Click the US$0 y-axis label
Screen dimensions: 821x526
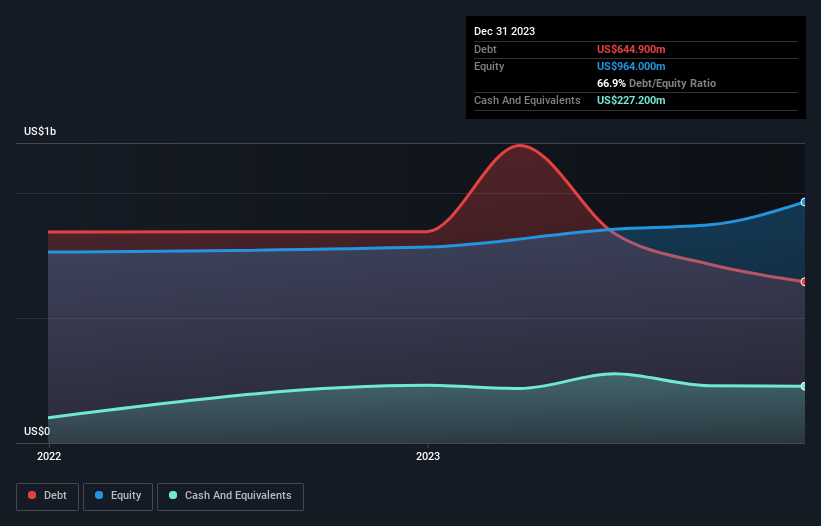pyautogui.click(x=37, y=431)
